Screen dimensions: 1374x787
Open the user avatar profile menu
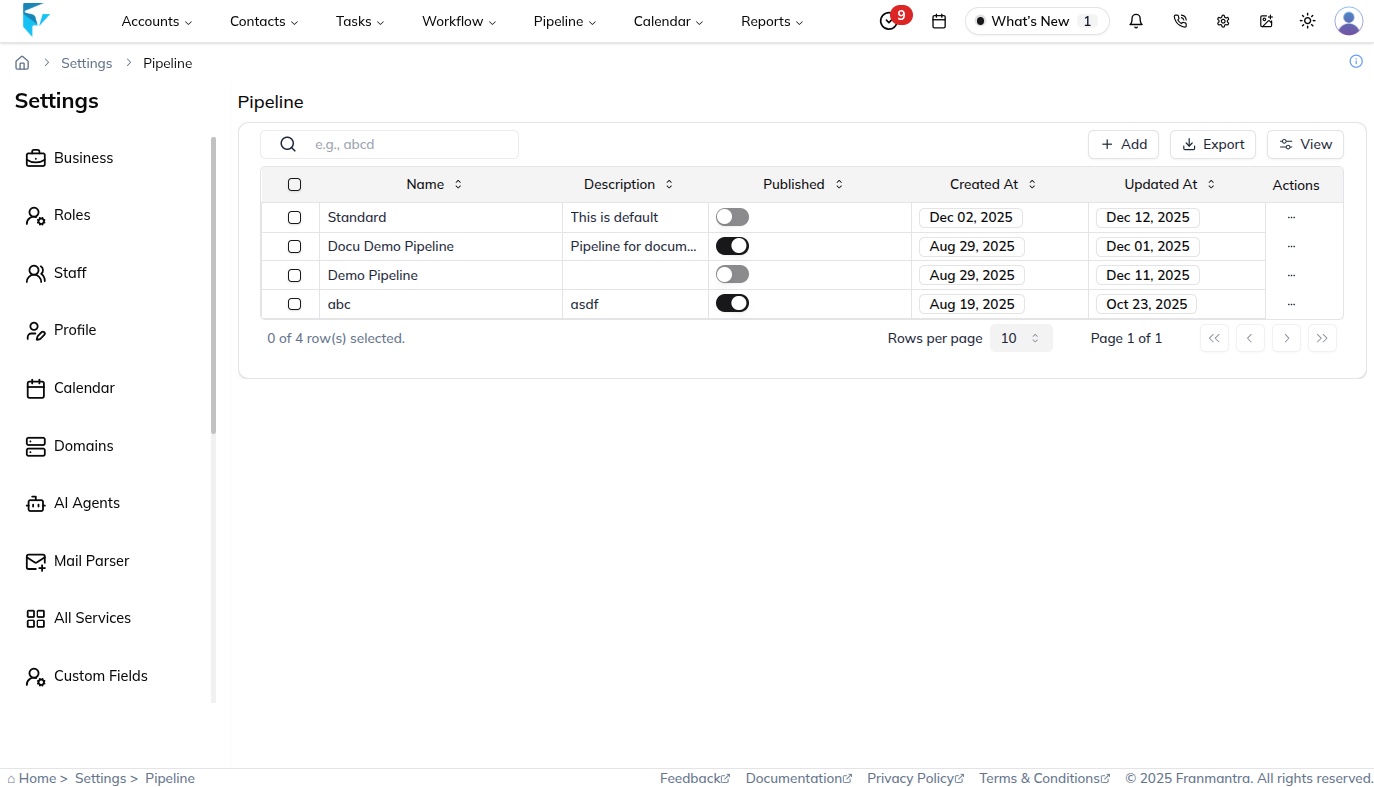(x=1349, y=21)
